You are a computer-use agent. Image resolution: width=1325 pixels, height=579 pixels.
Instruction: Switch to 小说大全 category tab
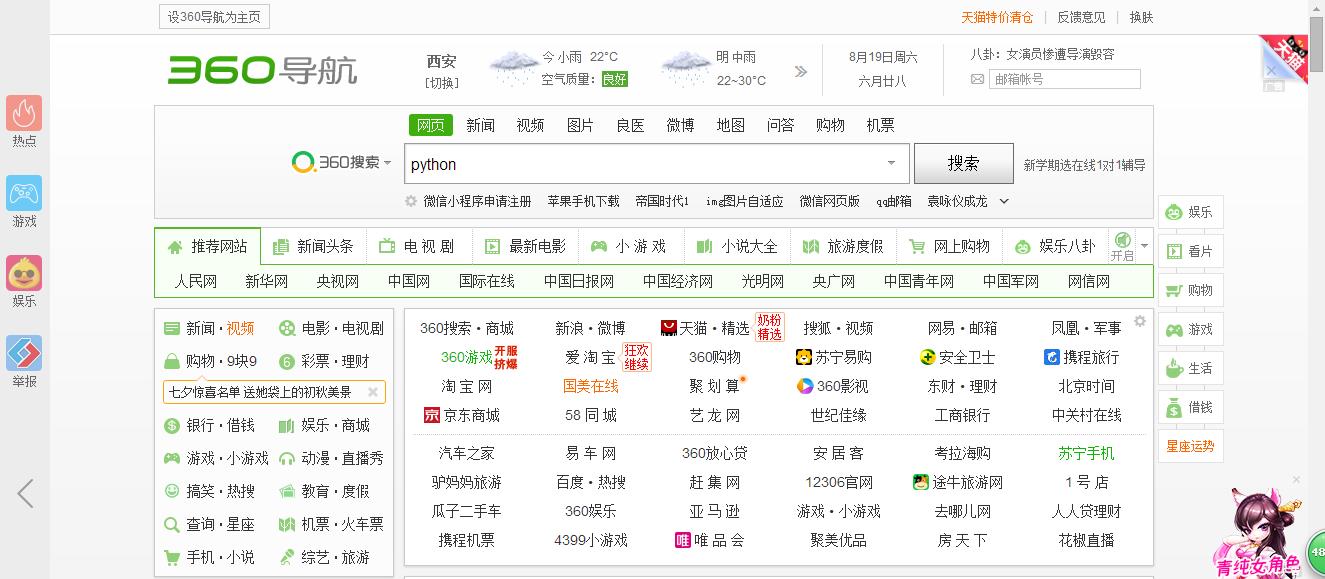click(x=737, y=246)
